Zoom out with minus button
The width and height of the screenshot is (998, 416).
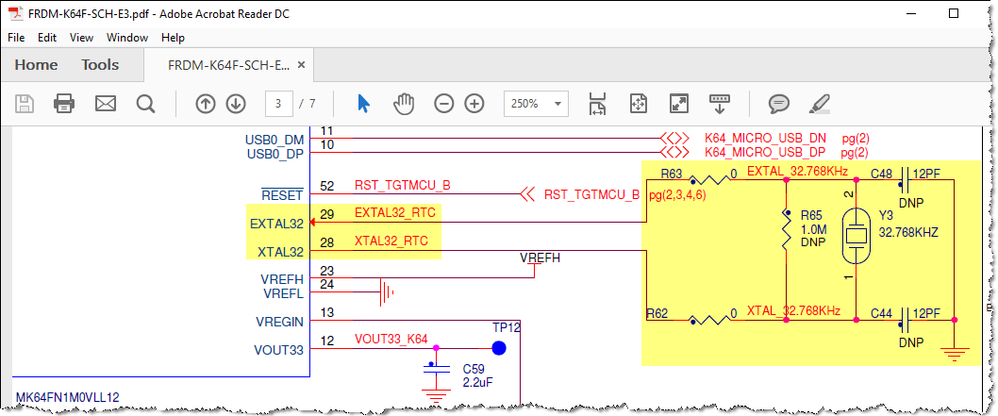click(x=444, y=103)
